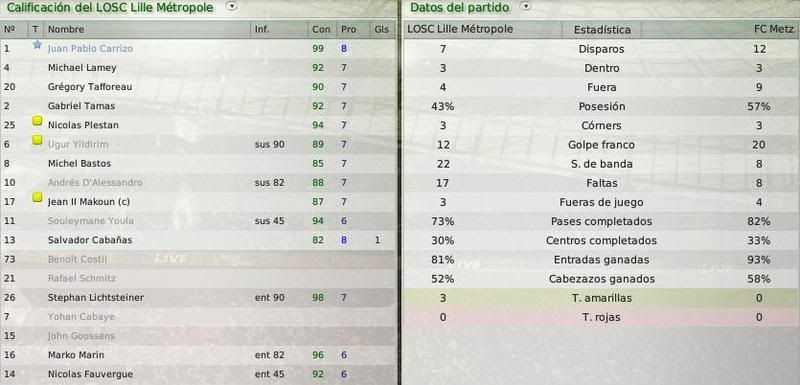
Task: Open the Calificación del LOSC Lille Métropole dropdown
Action: [232, 7]
